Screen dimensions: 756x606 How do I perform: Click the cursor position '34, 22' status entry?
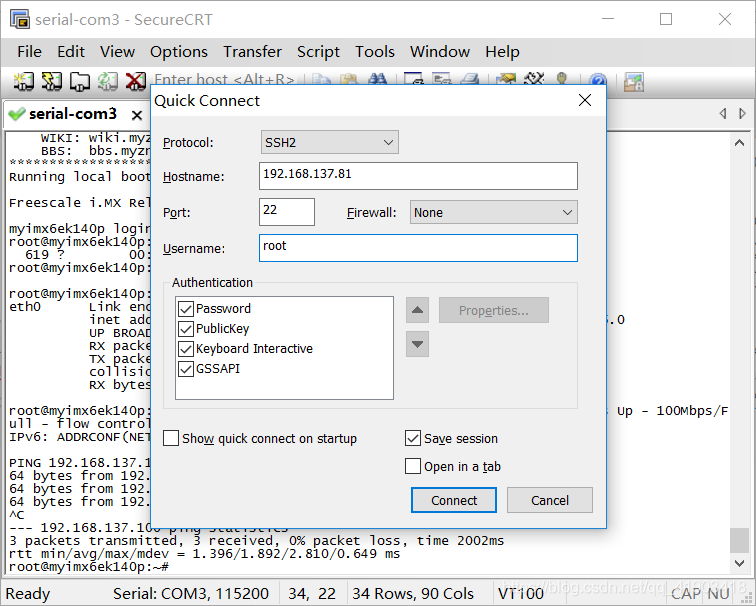pos(312,593)
